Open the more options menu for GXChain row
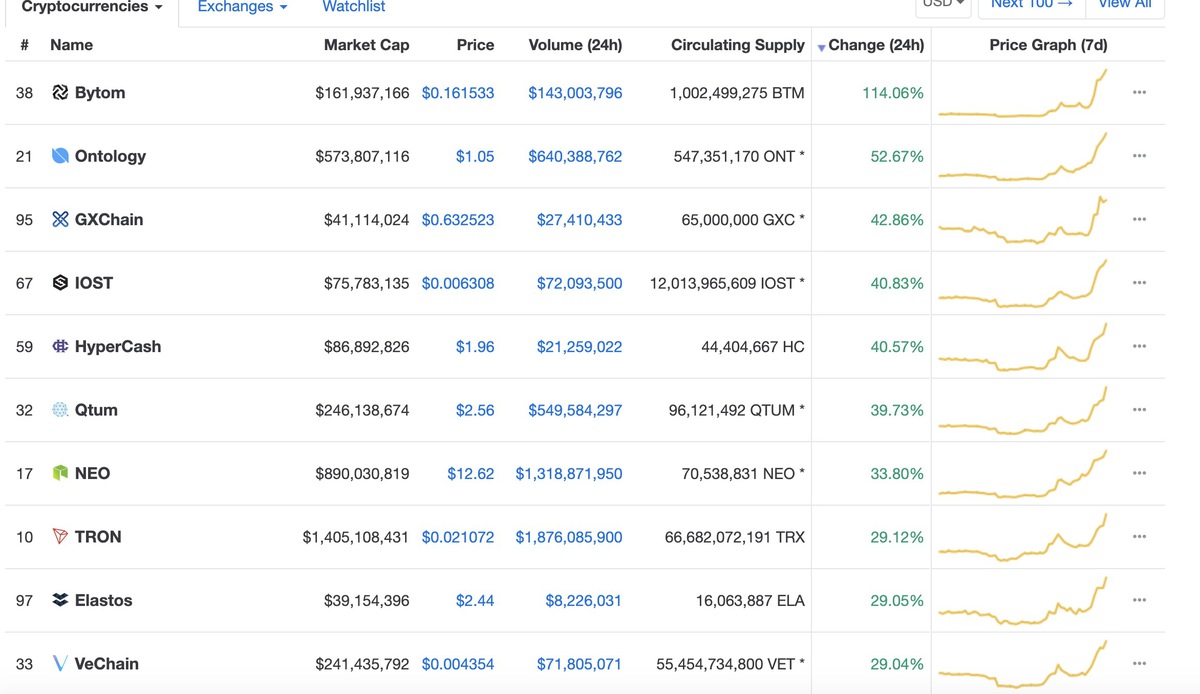 click(1139, 220)
